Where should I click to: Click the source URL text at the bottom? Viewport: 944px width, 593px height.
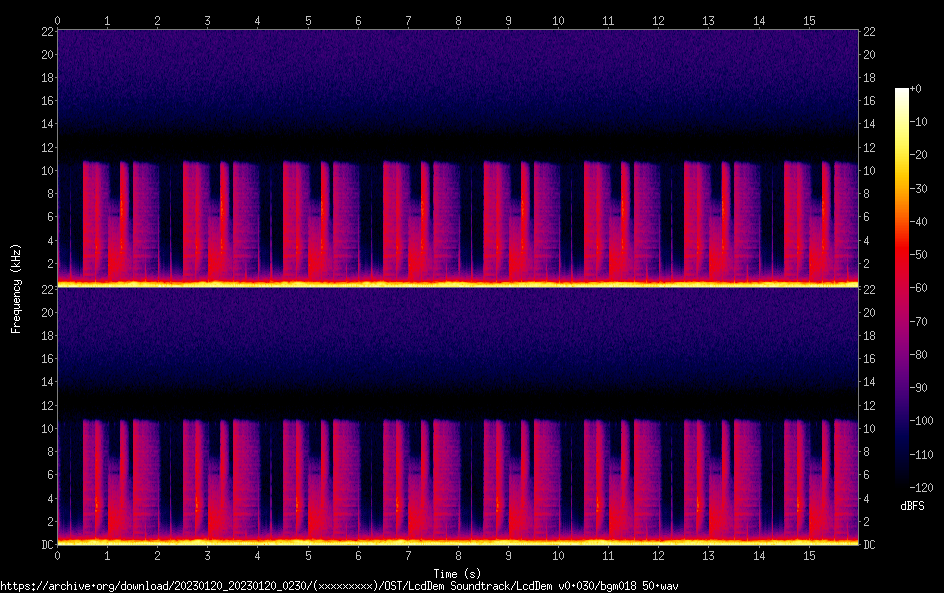pos(340,586)
